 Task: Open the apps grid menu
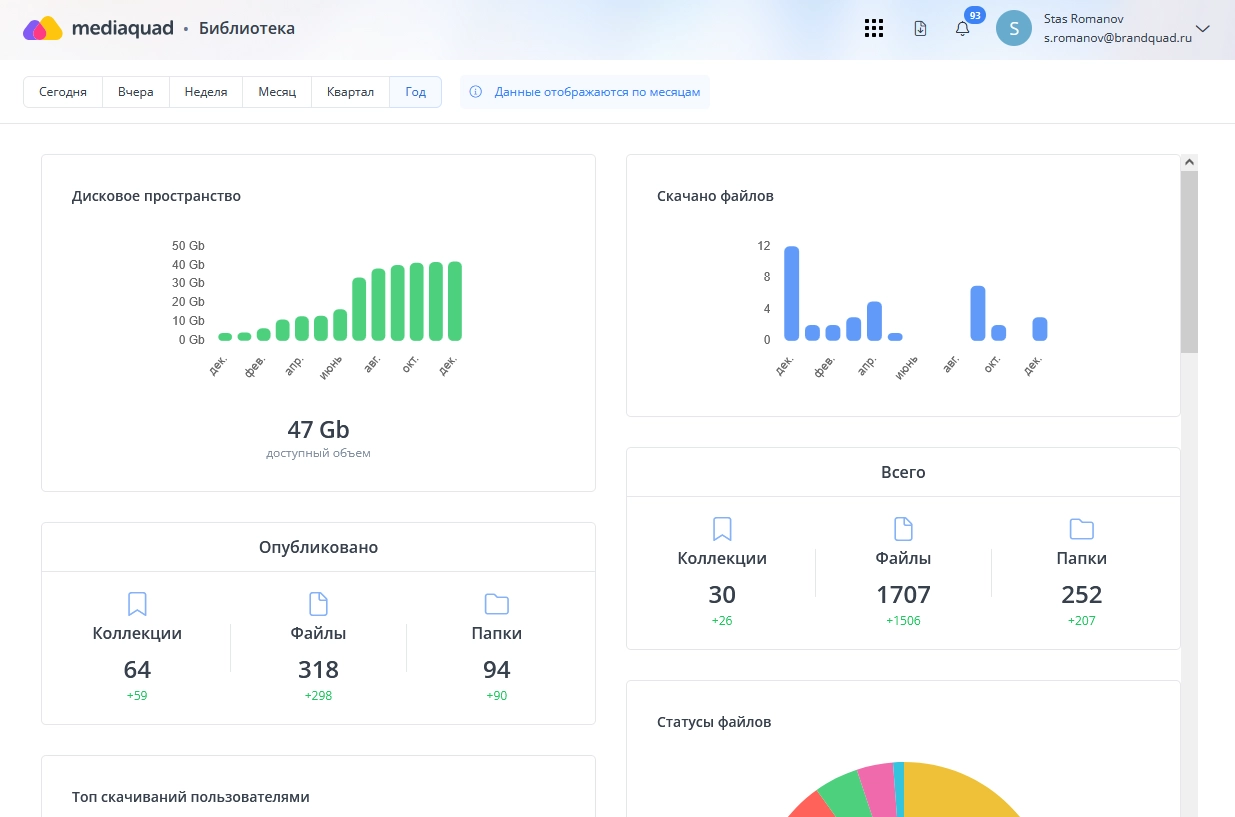(874, 29)
